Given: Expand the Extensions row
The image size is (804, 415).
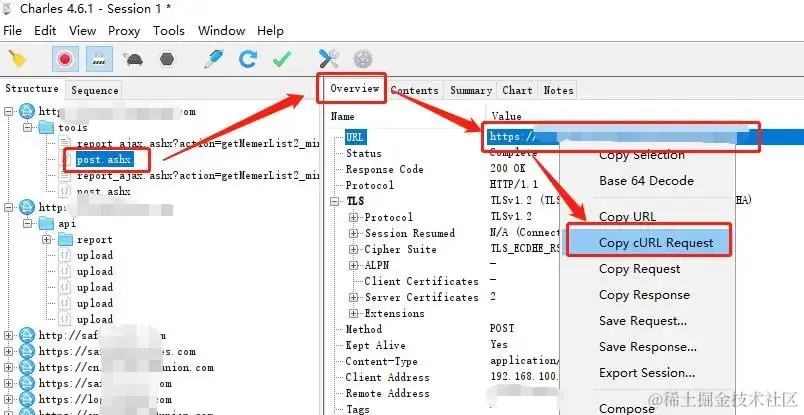Looking at the screenshot, I should [353, 313].
